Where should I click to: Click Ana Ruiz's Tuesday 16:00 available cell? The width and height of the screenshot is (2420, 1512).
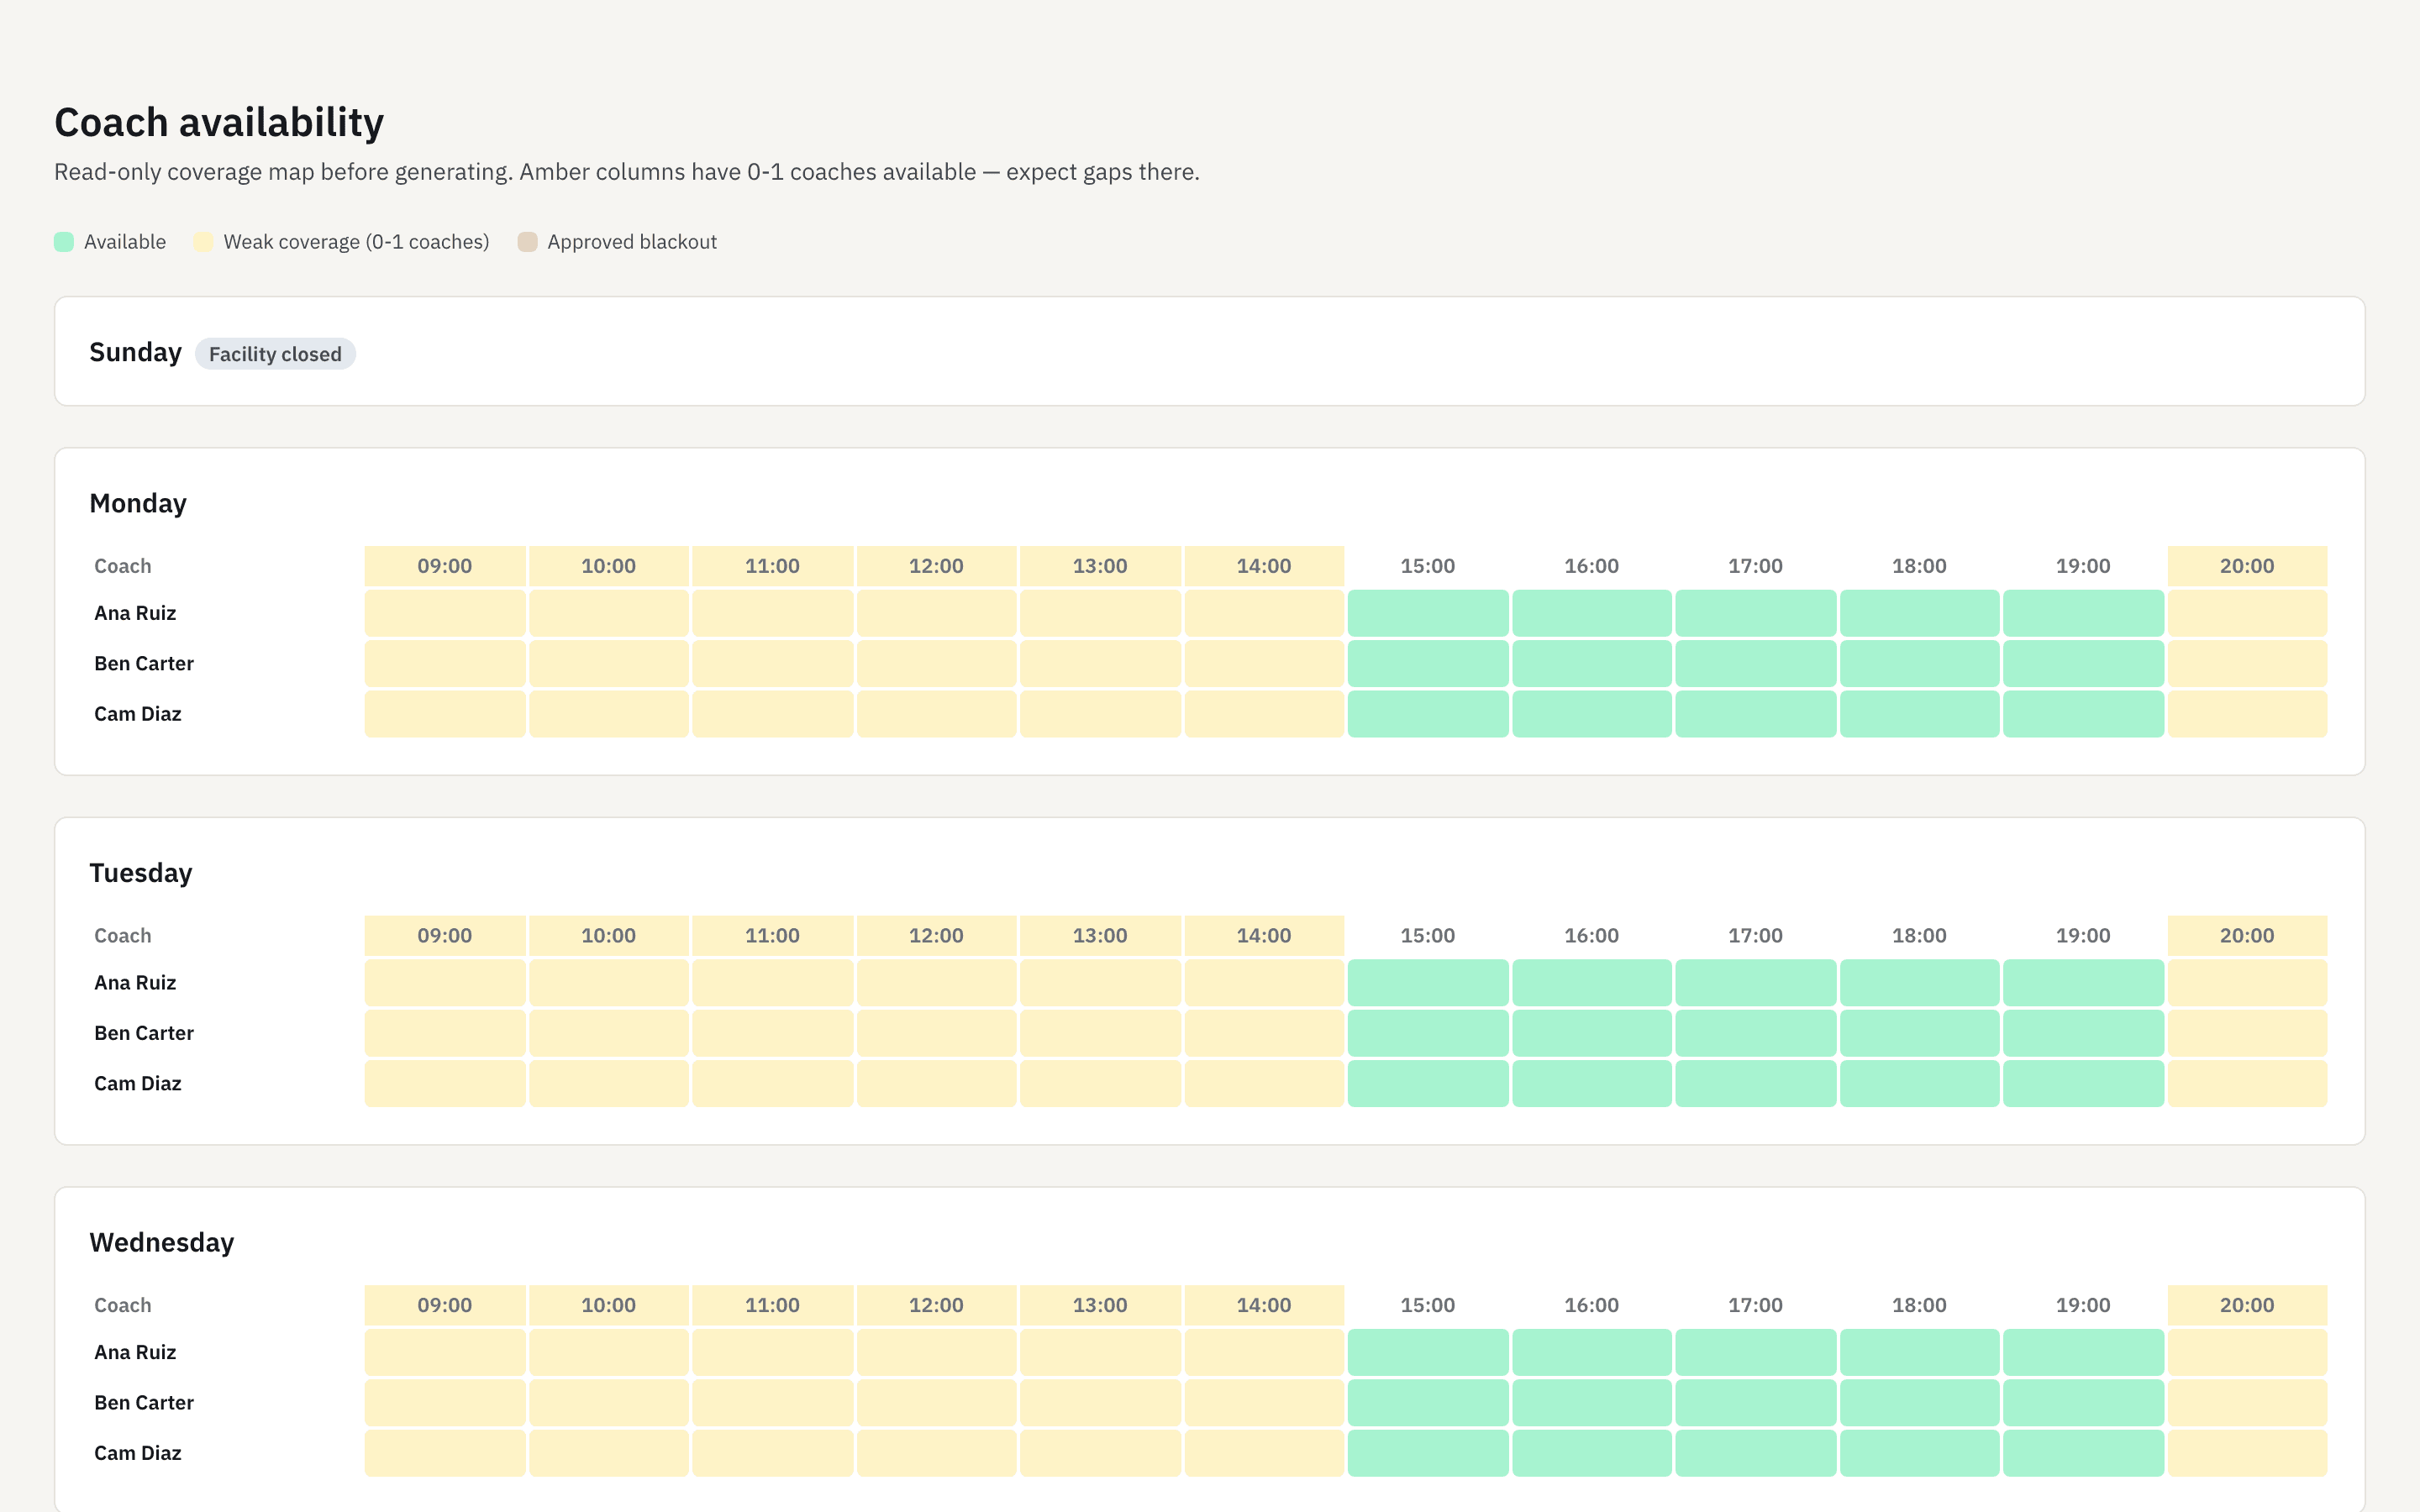point(1592,983)
